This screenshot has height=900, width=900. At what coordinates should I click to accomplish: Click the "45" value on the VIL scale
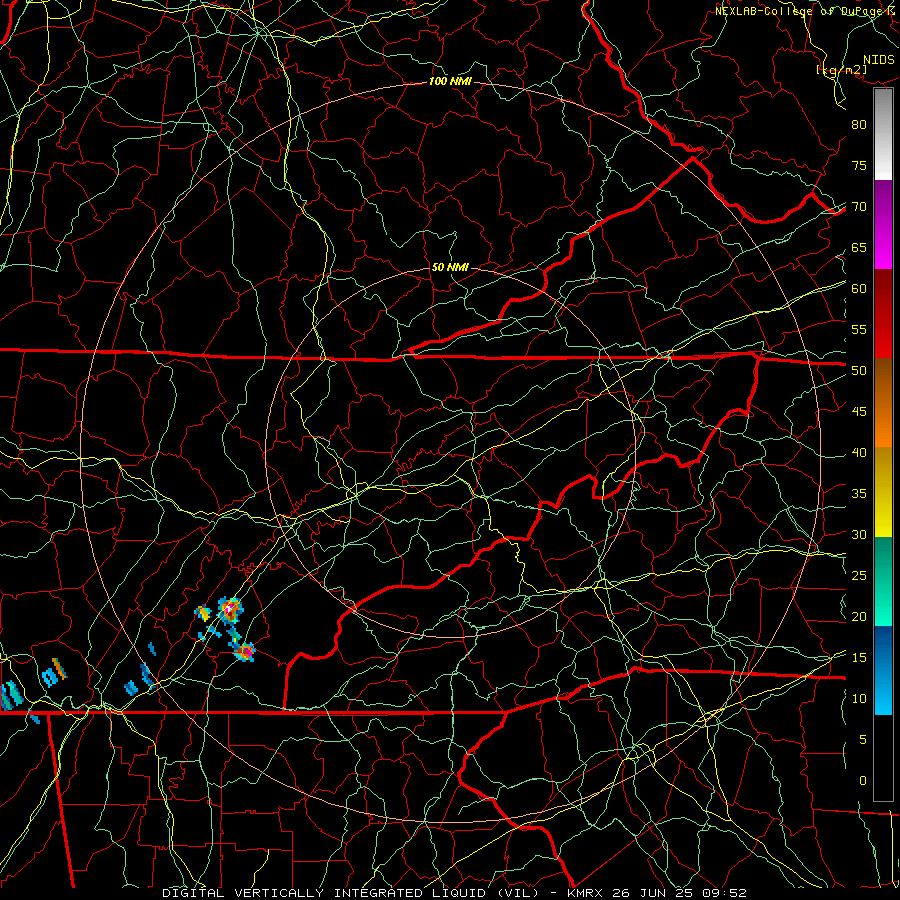point(859,412)
